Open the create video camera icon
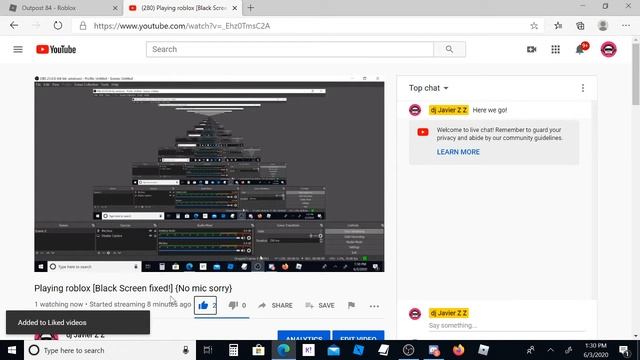Screen dimensions: 640x360 [x=531, y=49]
